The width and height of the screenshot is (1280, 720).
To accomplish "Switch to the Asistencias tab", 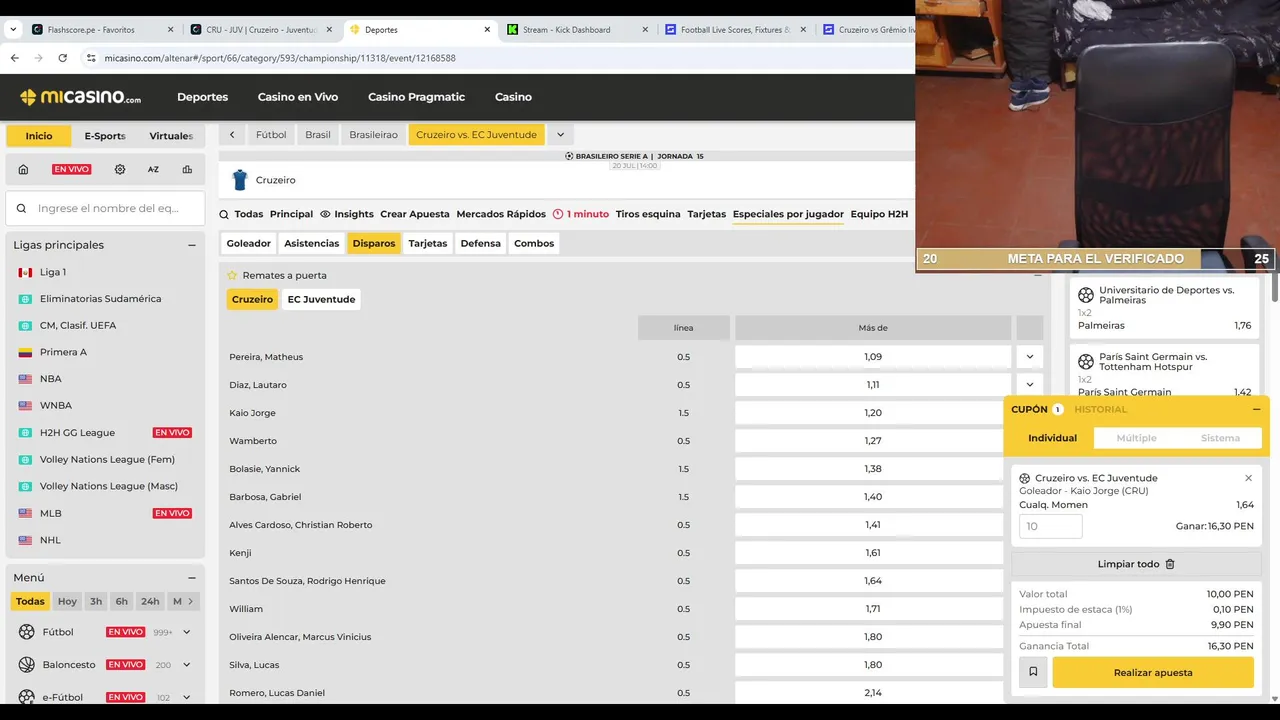I will coord(311,243).
